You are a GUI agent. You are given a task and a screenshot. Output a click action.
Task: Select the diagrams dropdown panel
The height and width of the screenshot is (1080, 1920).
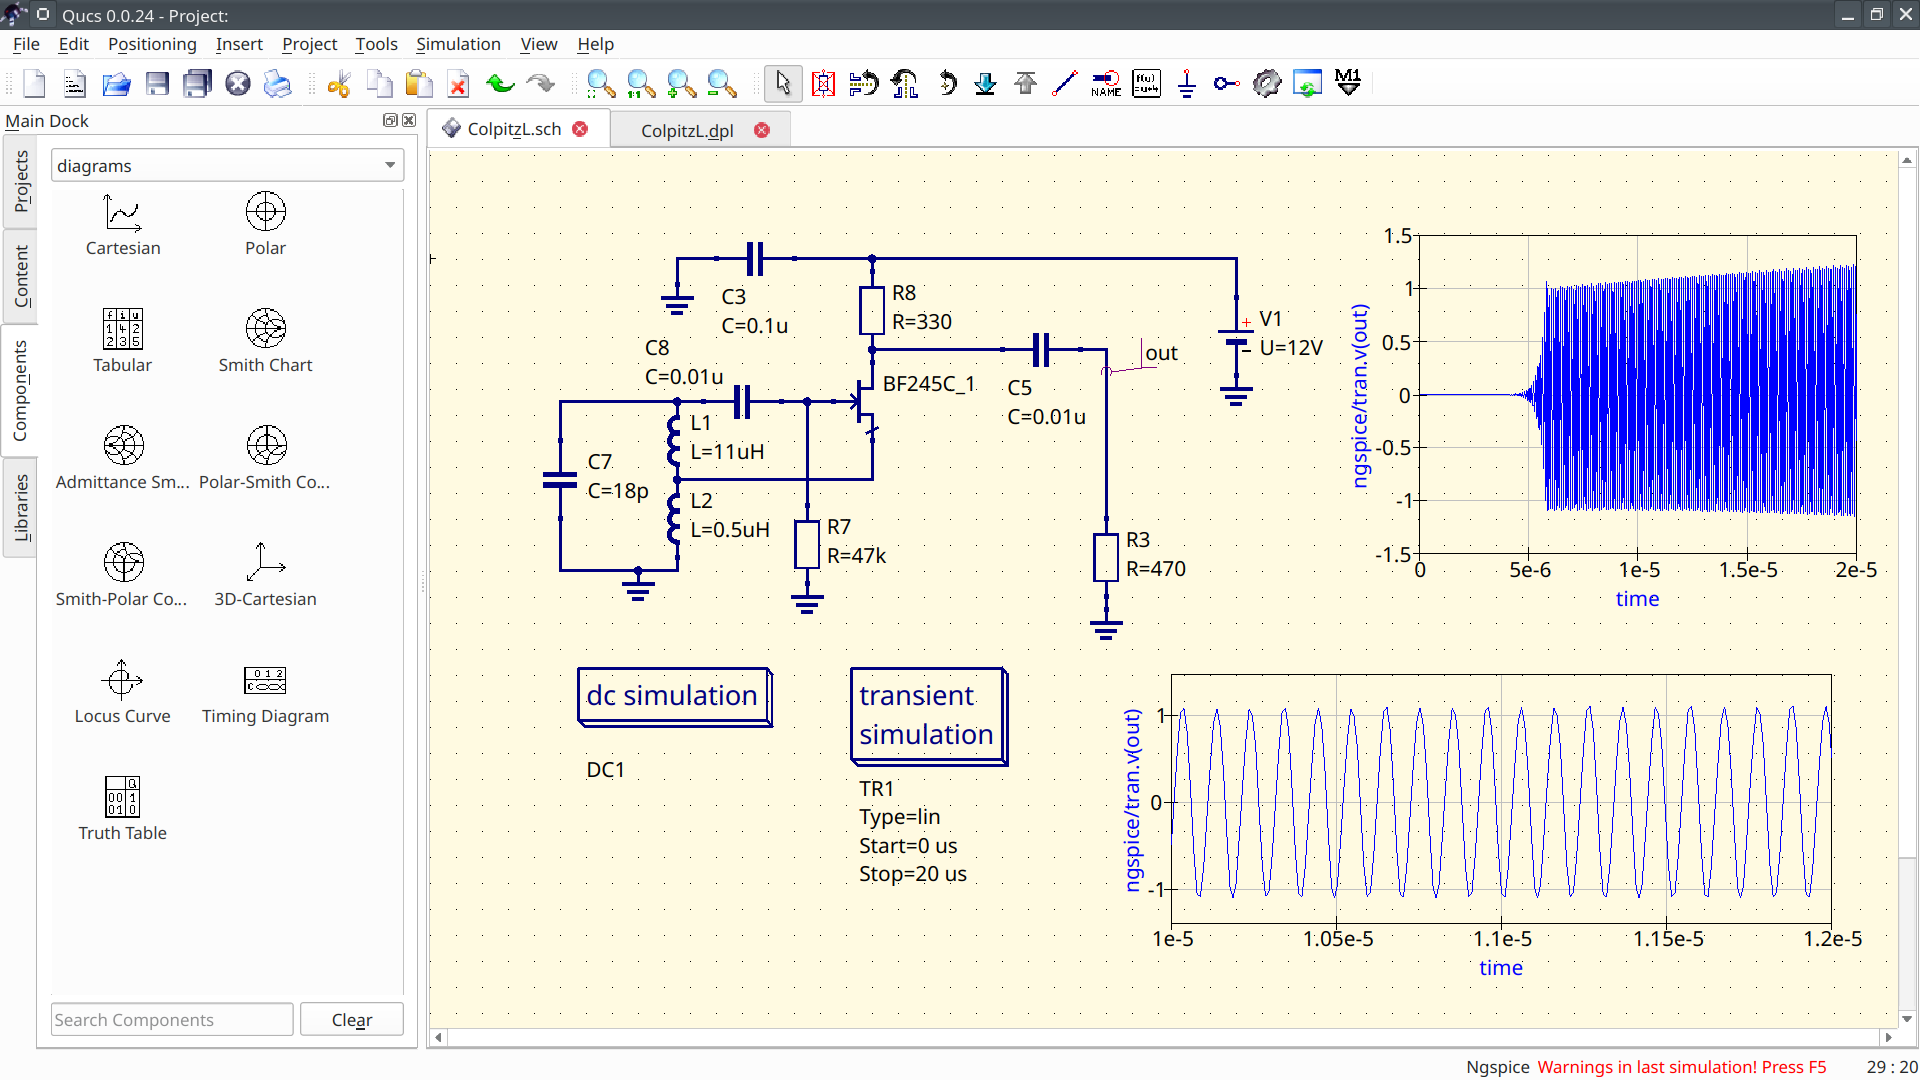click(x=224, y=165)
